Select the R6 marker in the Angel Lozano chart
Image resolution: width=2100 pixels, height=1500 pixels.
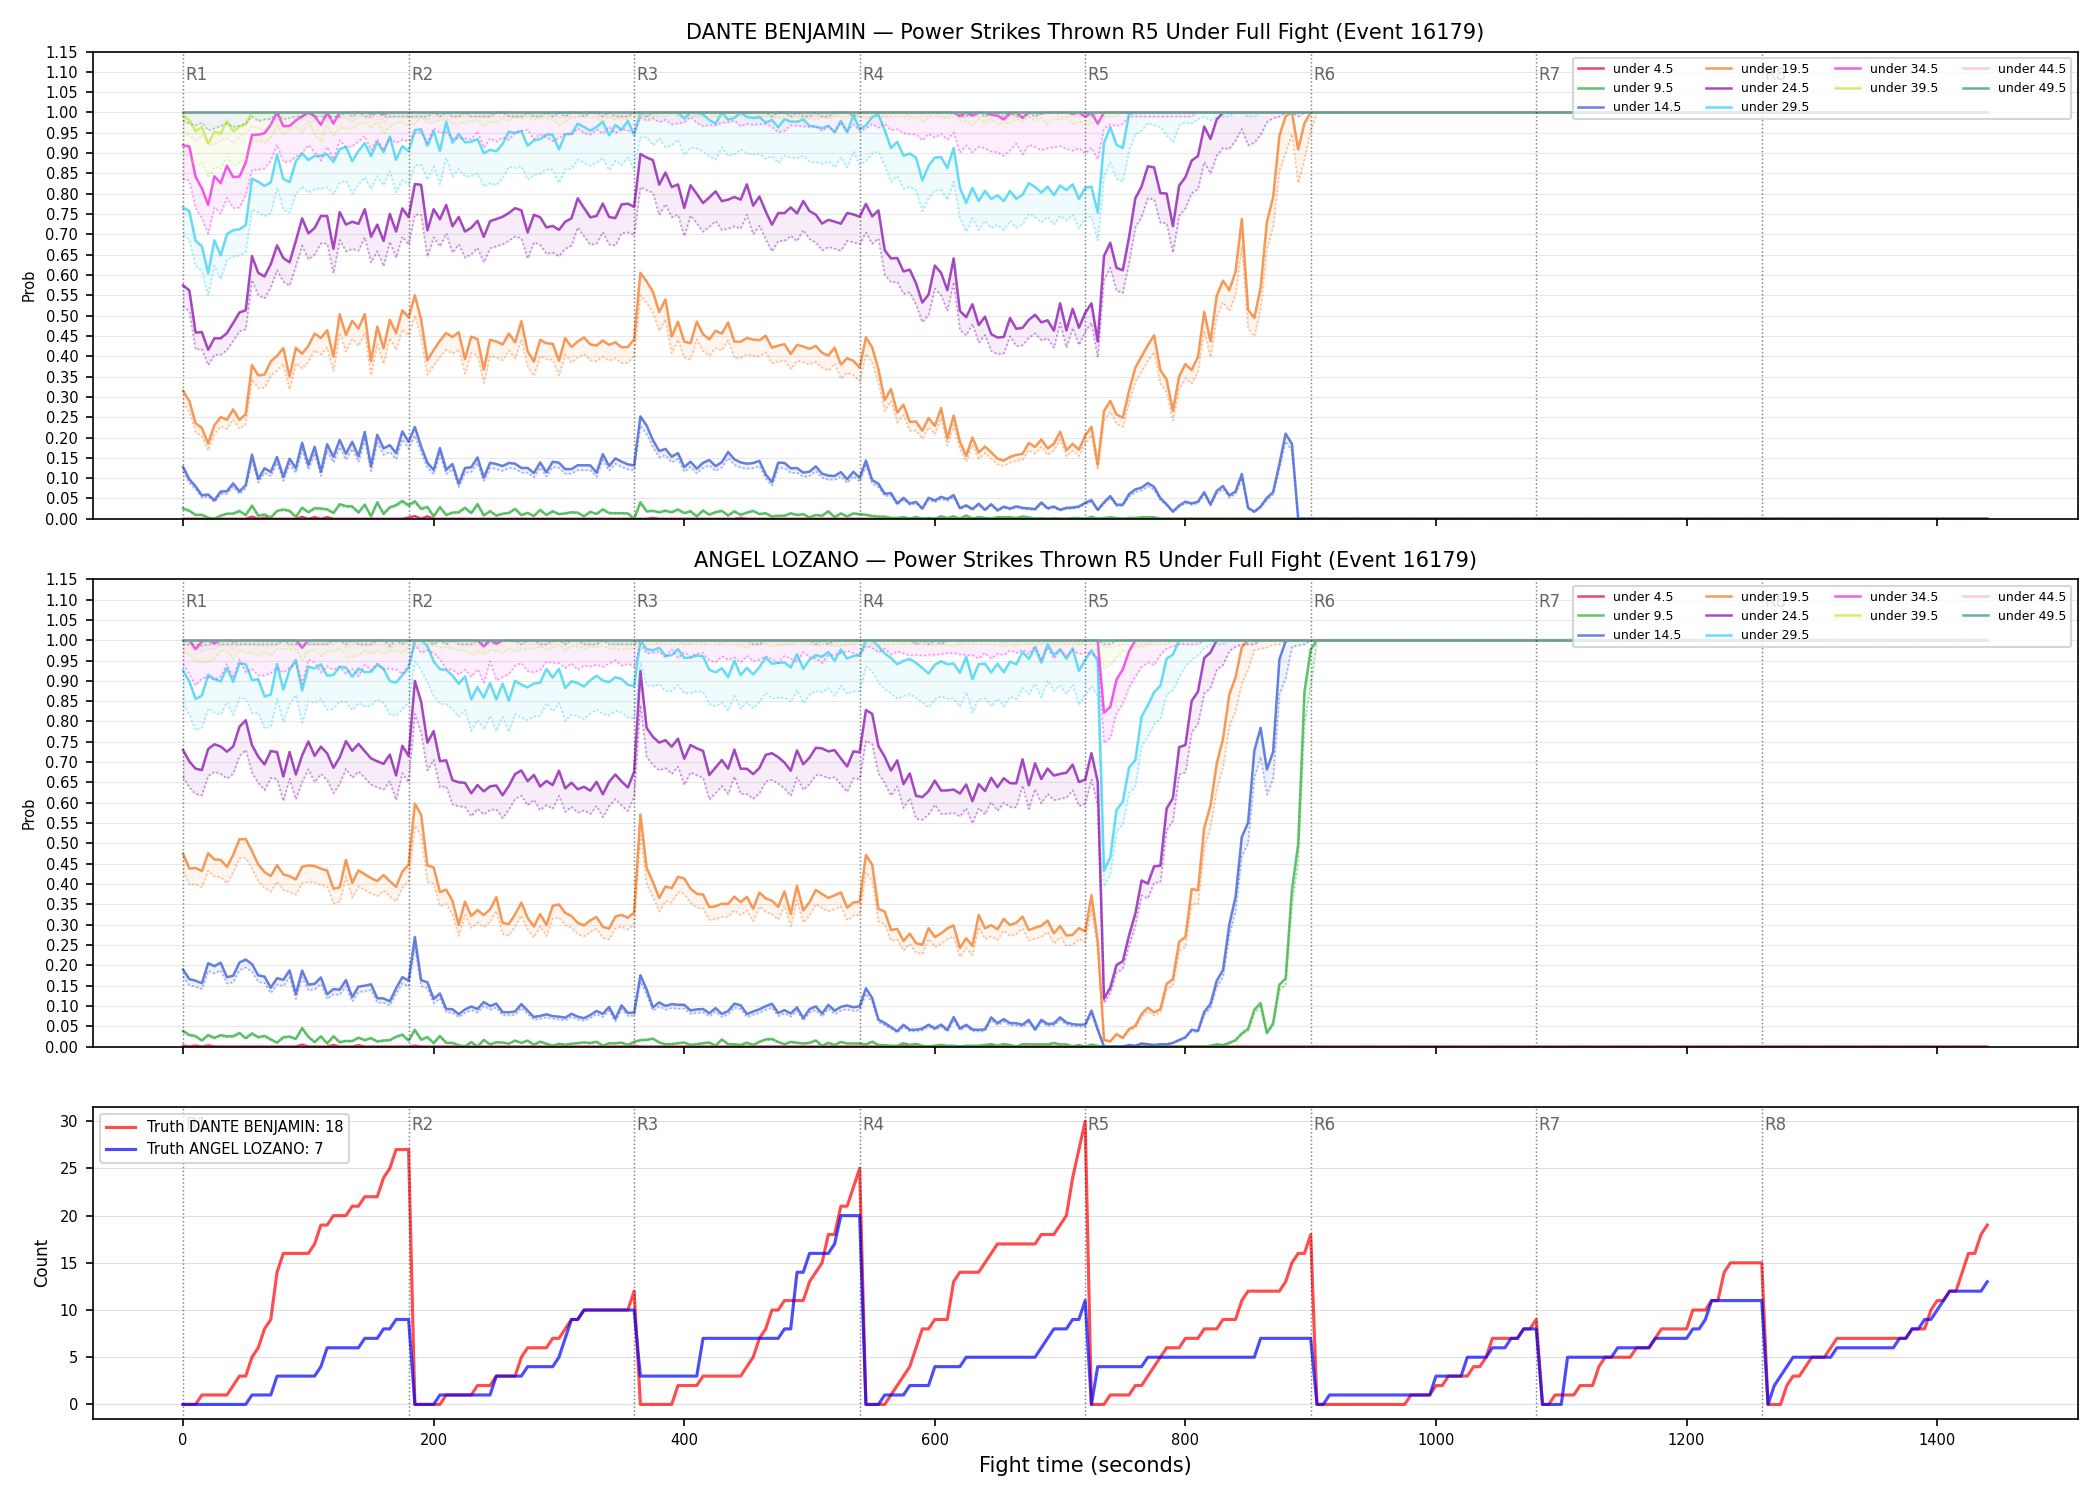coord(1324,601)
